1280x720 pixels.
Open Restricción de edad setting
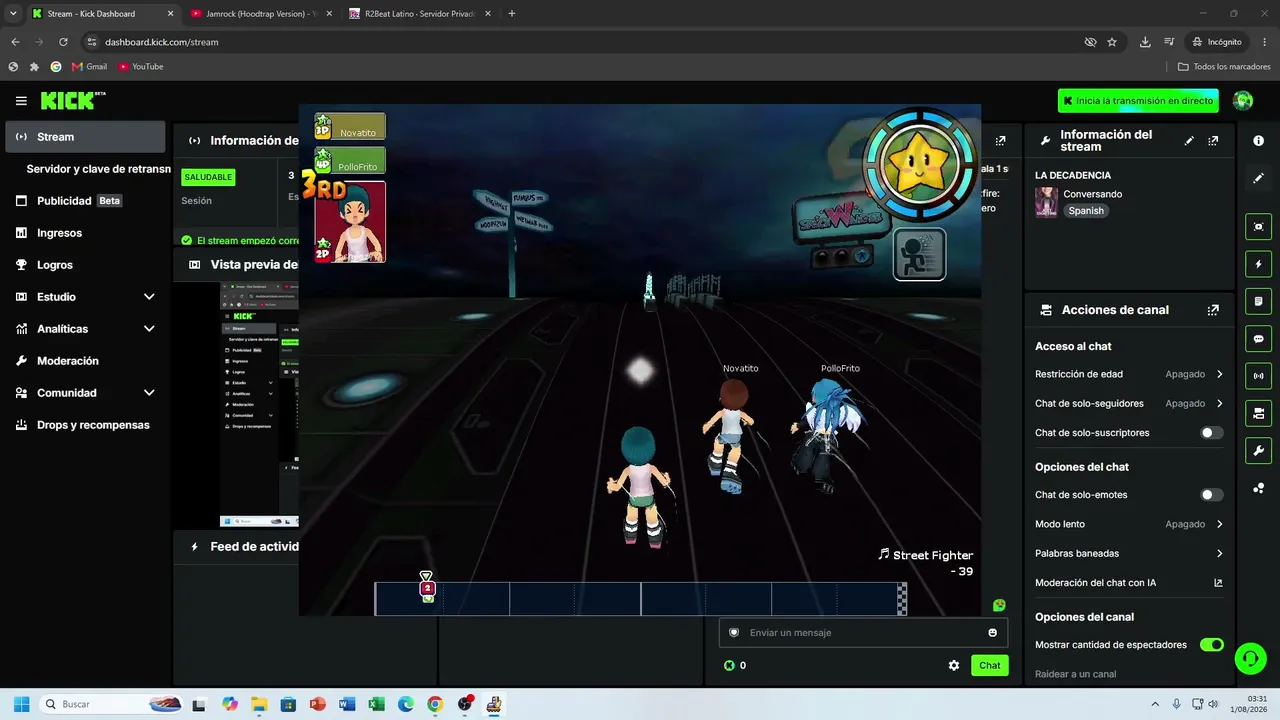pos(1129,374)
